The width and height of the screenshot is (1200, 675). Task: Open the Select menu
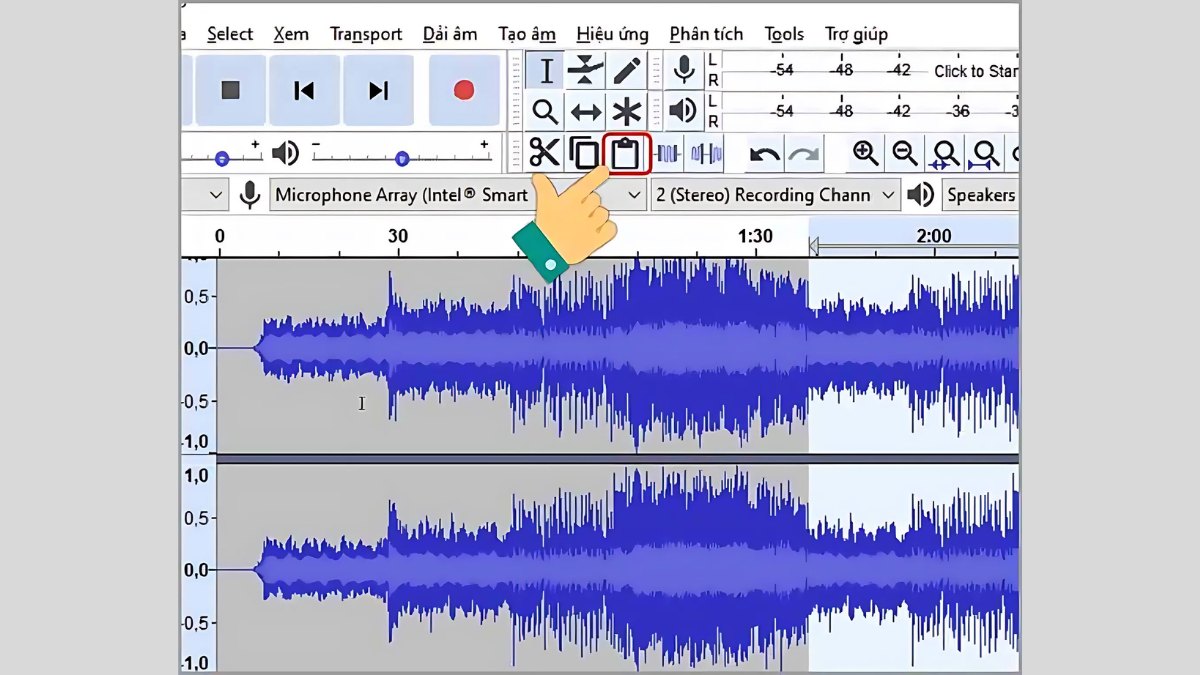[x=230, y=34]
